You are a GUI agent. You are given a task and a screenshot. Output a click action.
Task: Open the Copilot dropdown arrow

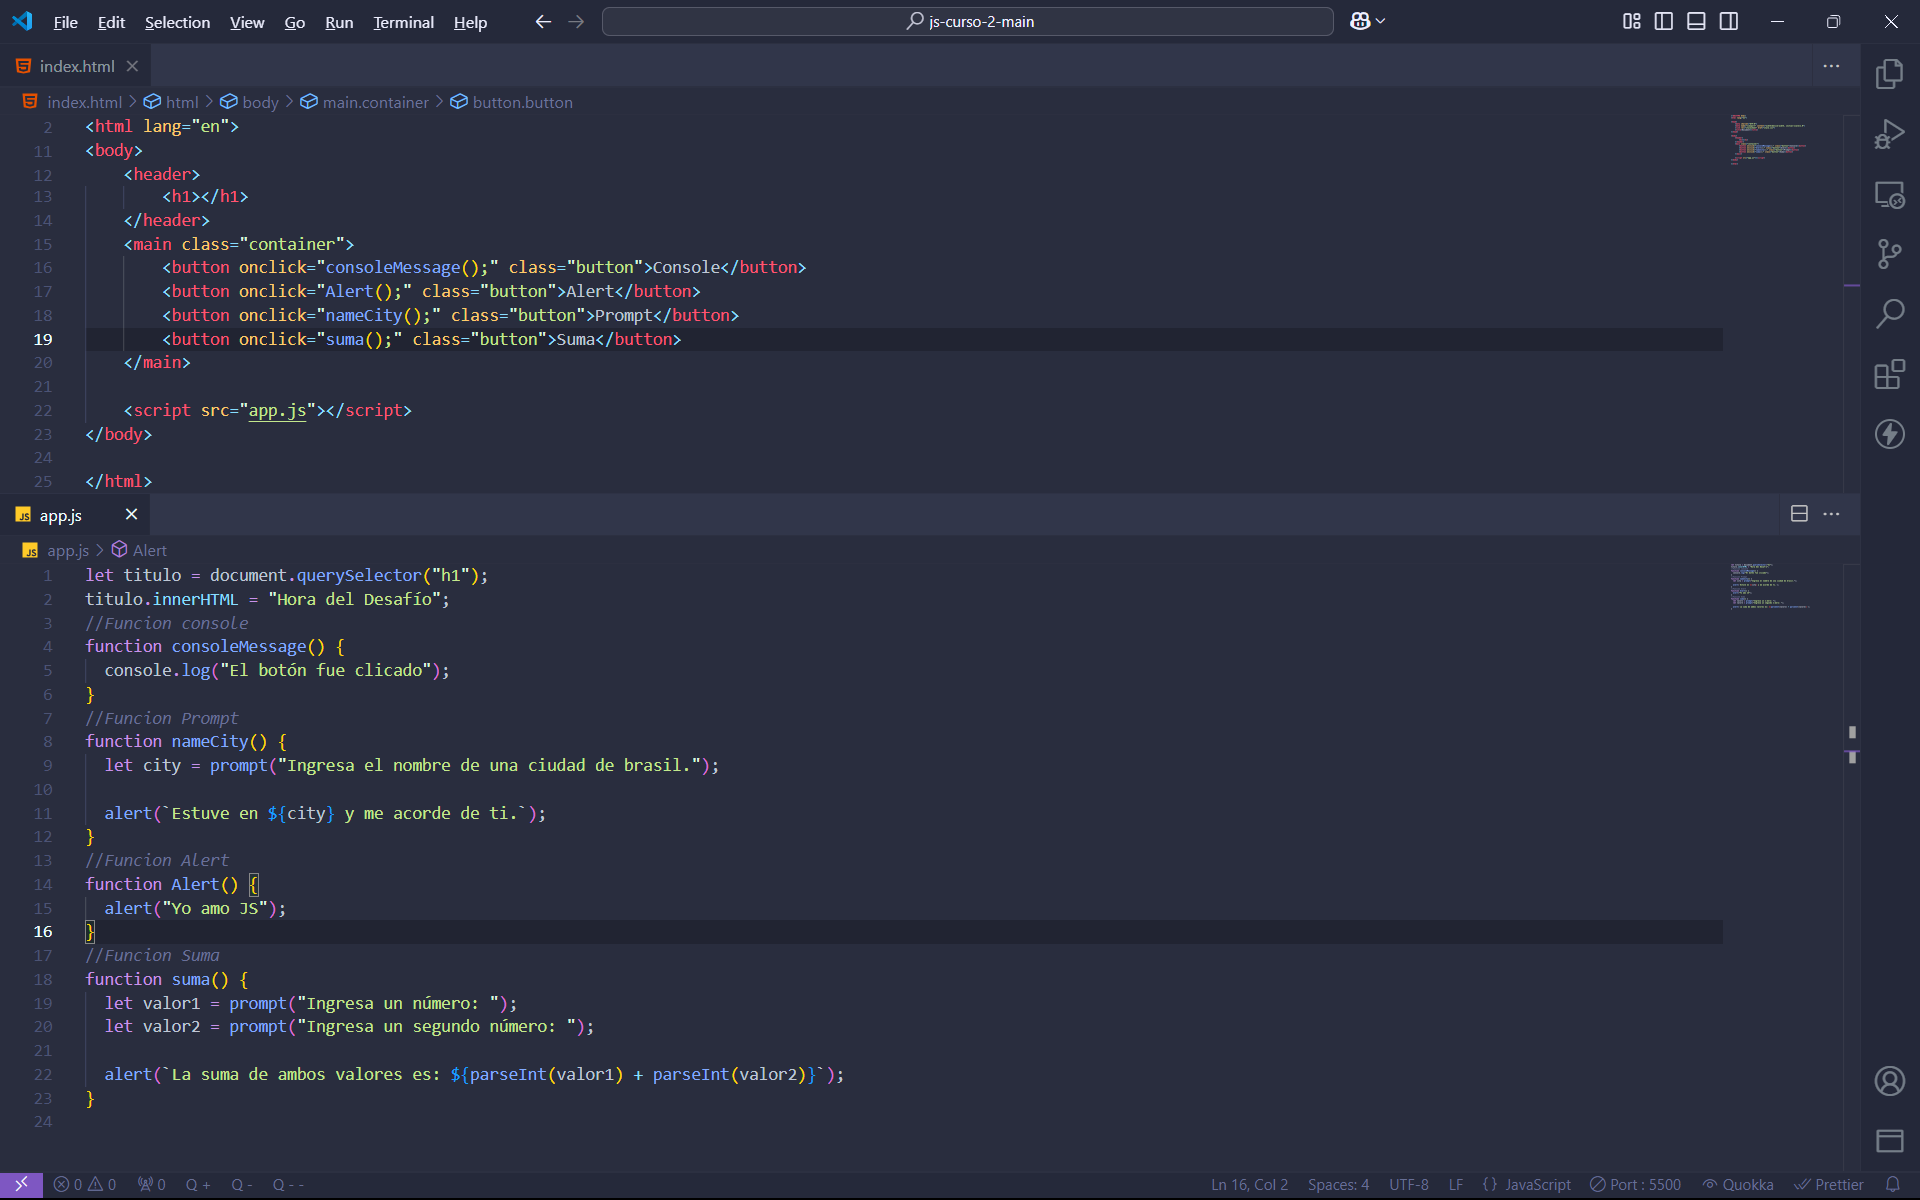pyautogui.click(x=1381, y=21)
